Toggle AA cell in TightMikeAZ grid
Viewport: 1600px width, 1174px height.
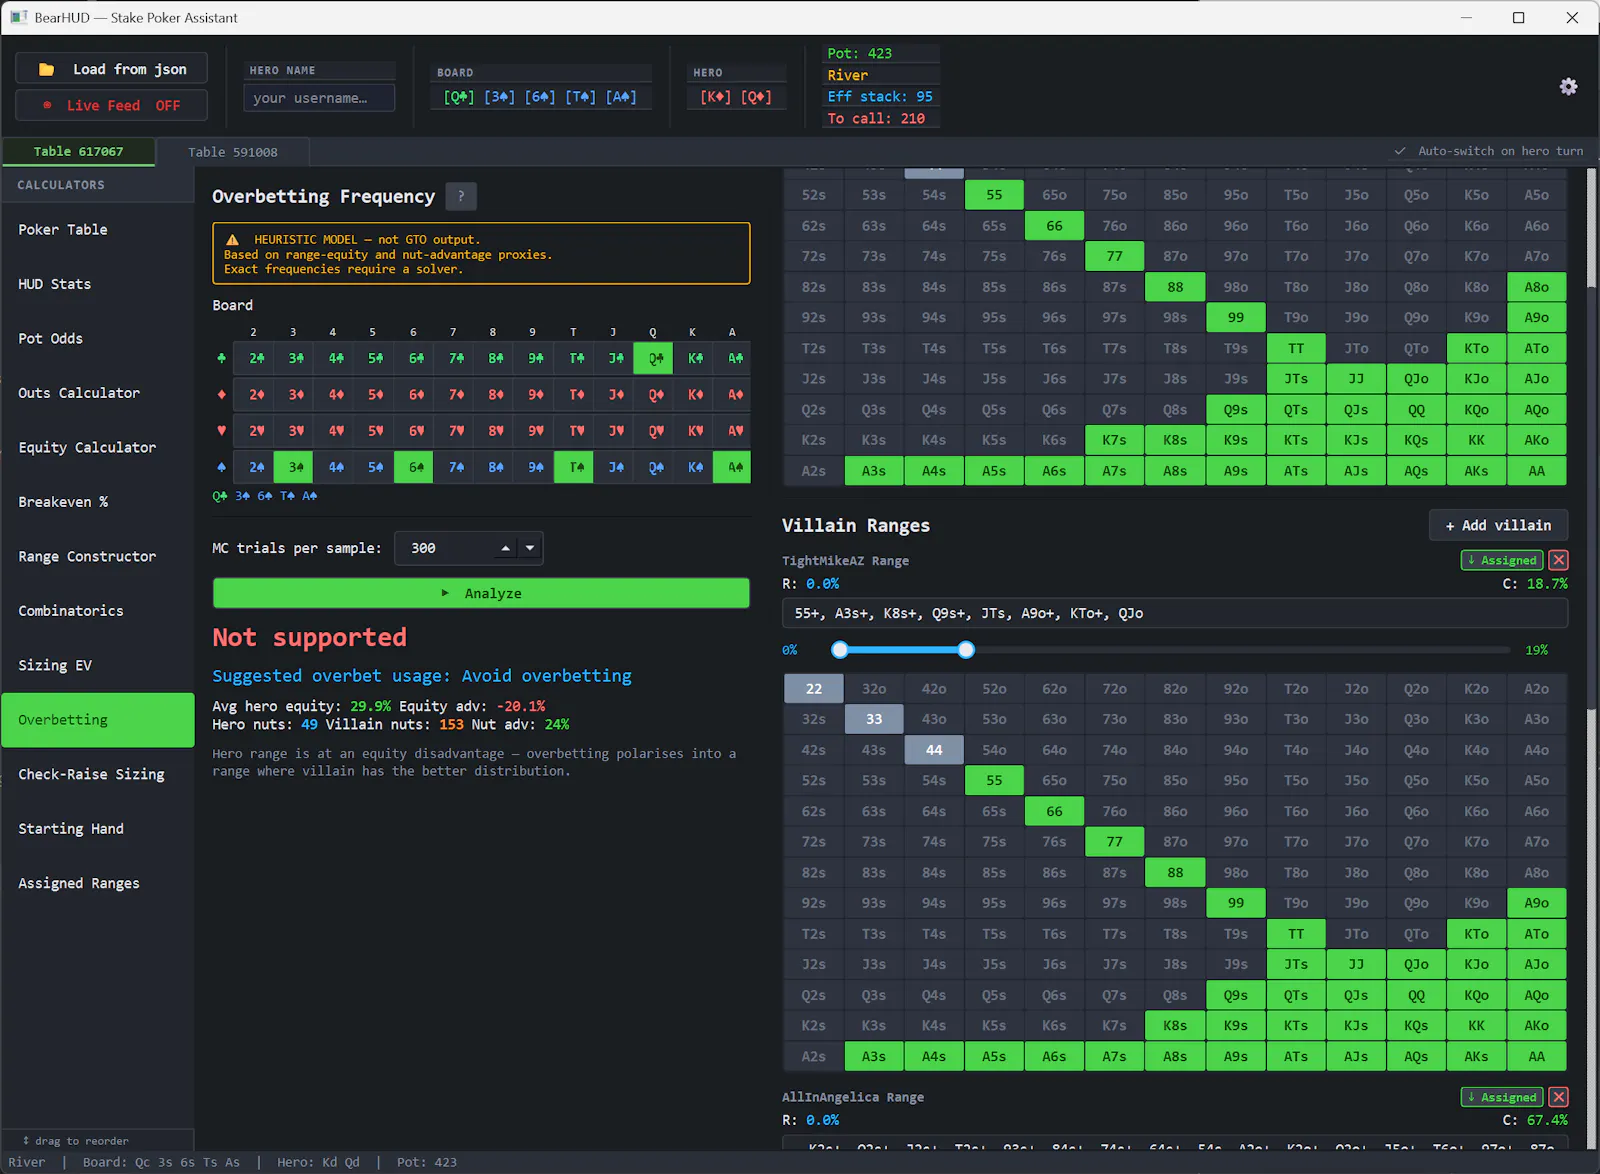click(1536, 1056)
